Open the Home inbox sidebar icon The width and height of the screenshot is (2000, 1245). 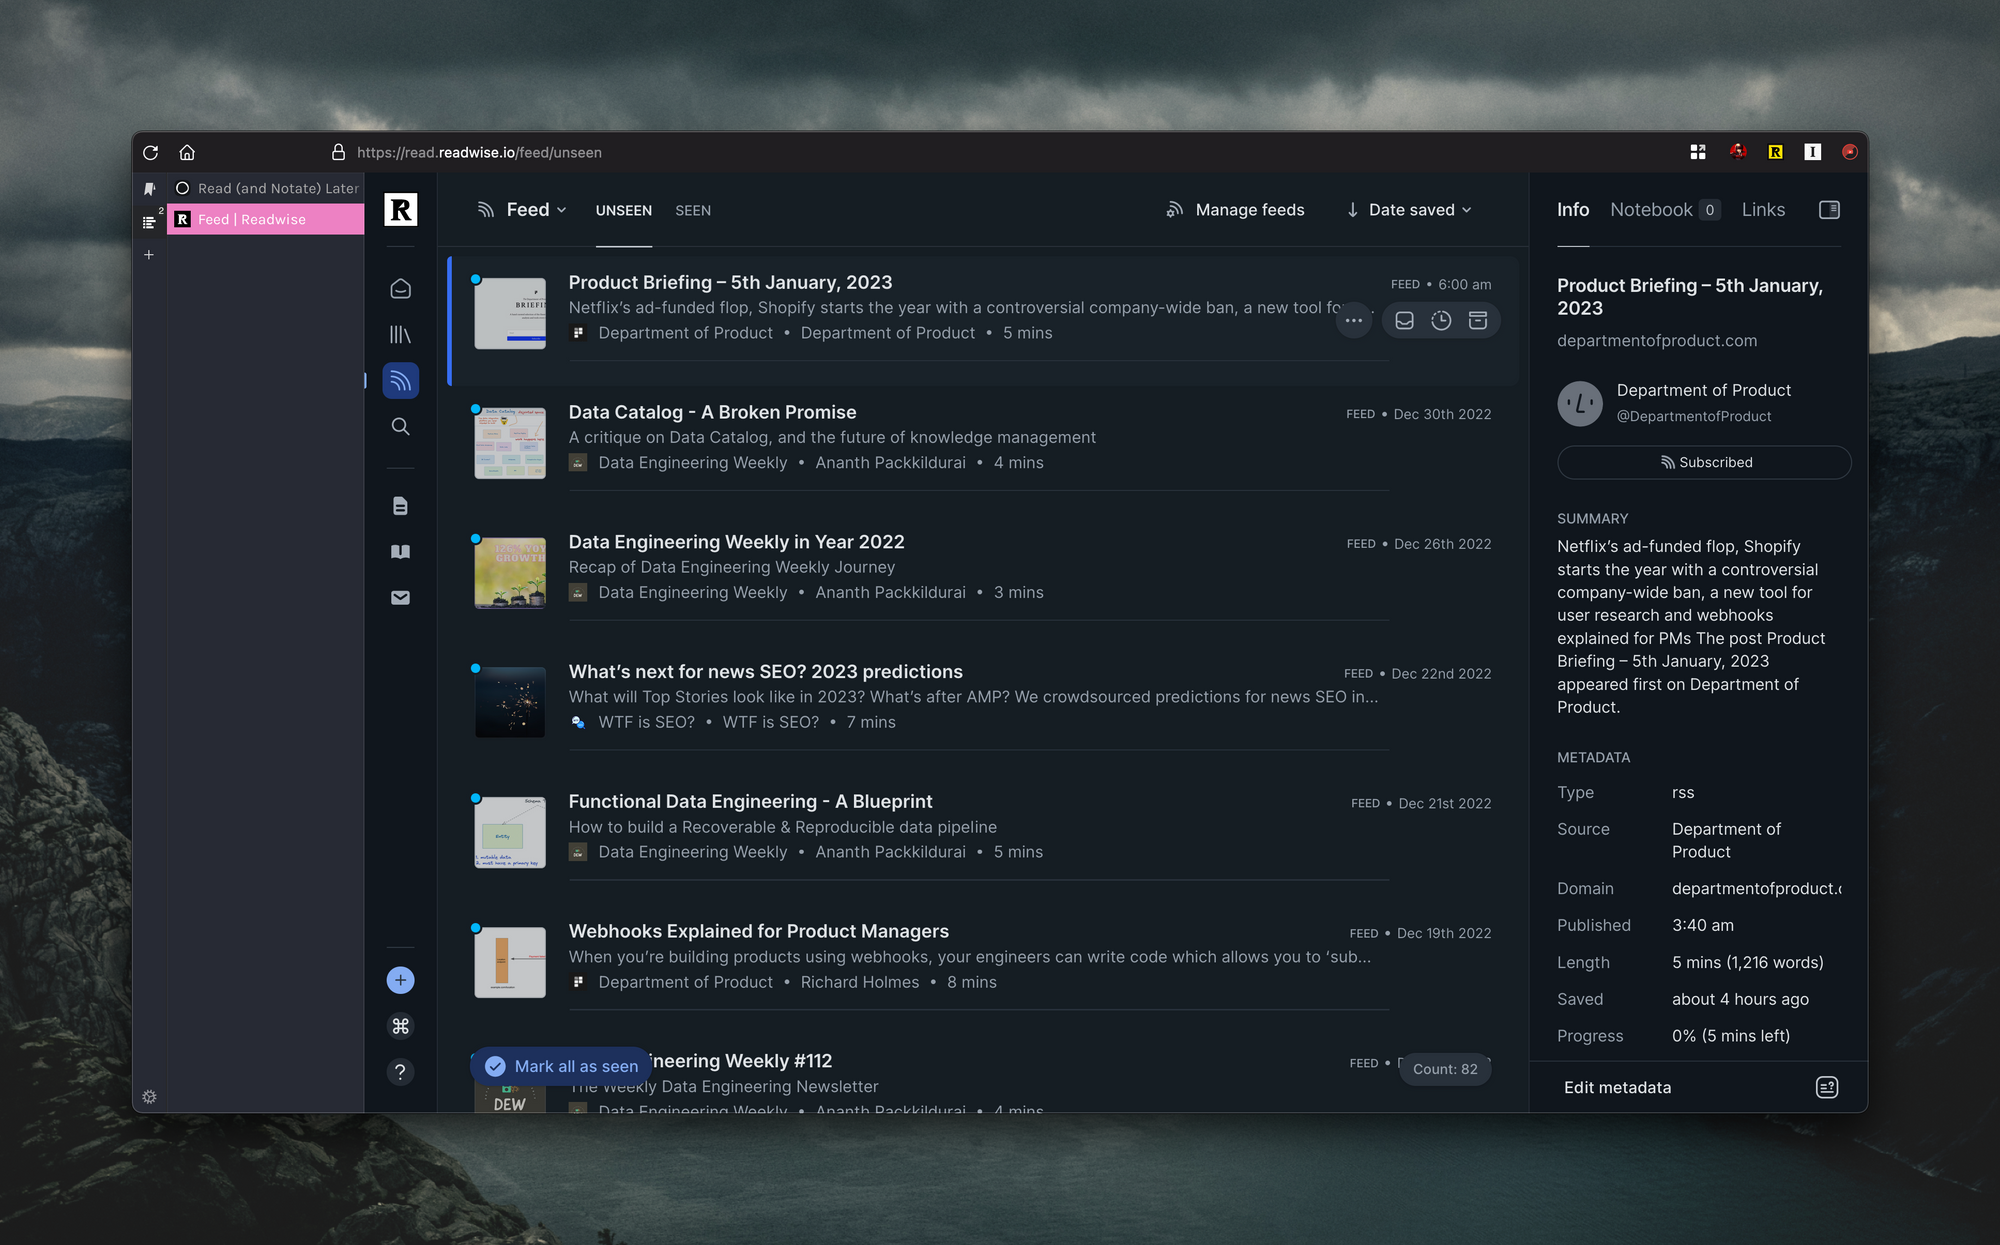[x=400, y=289]
